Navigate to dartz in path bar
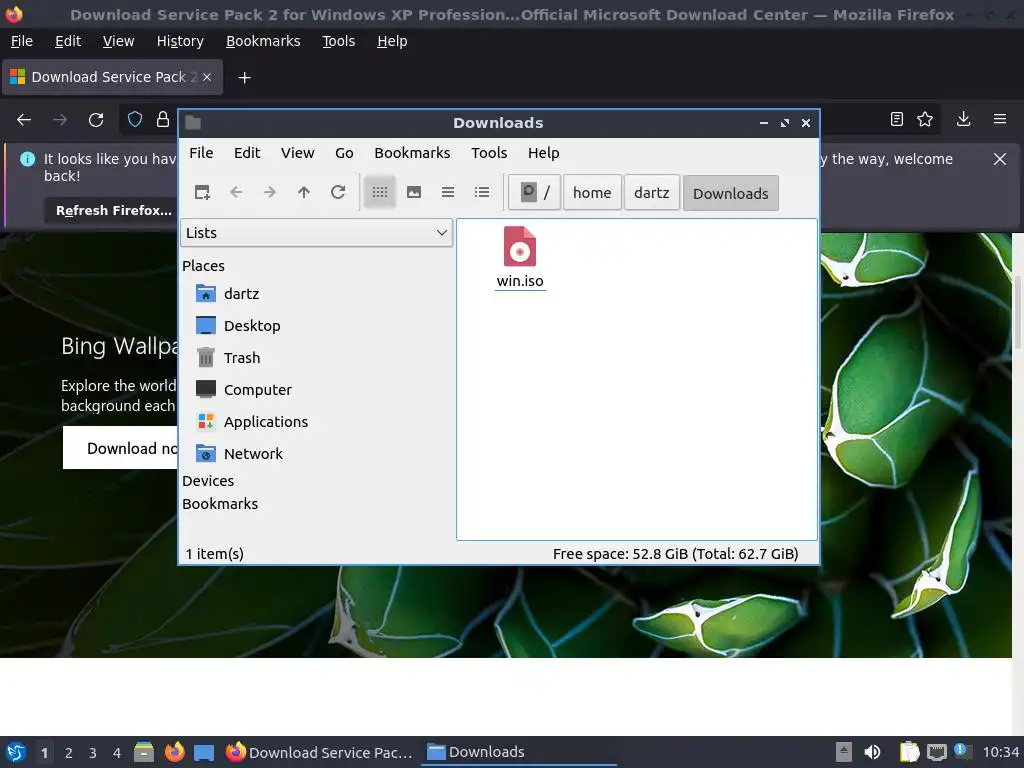 (x=651, y=193)
